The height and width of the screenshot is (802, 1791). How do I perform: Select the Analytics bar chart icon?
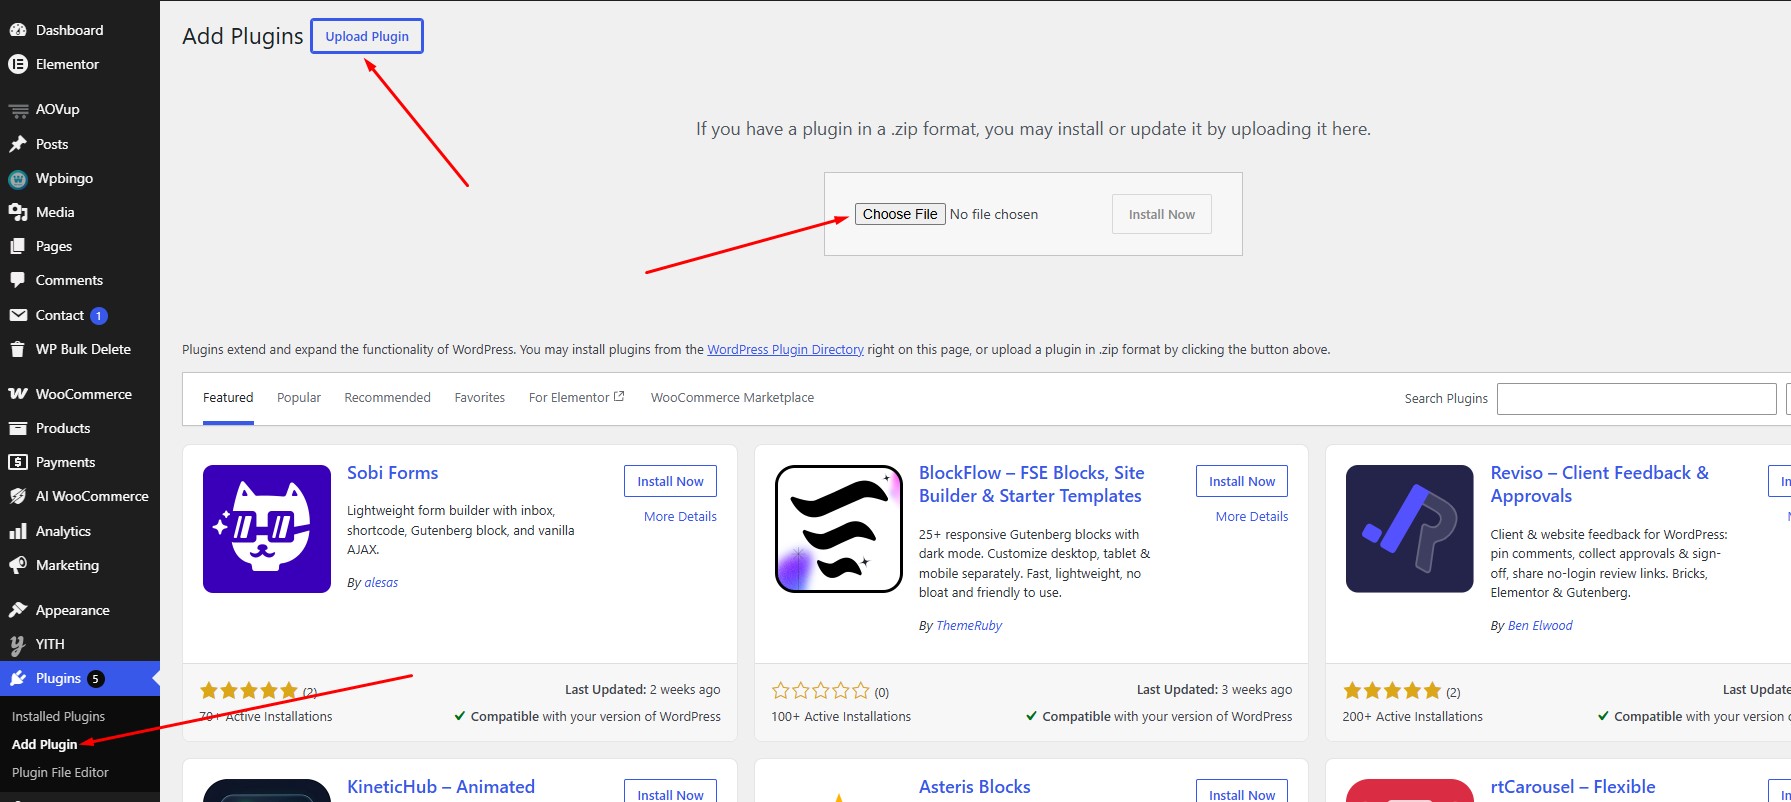[18, 531]
